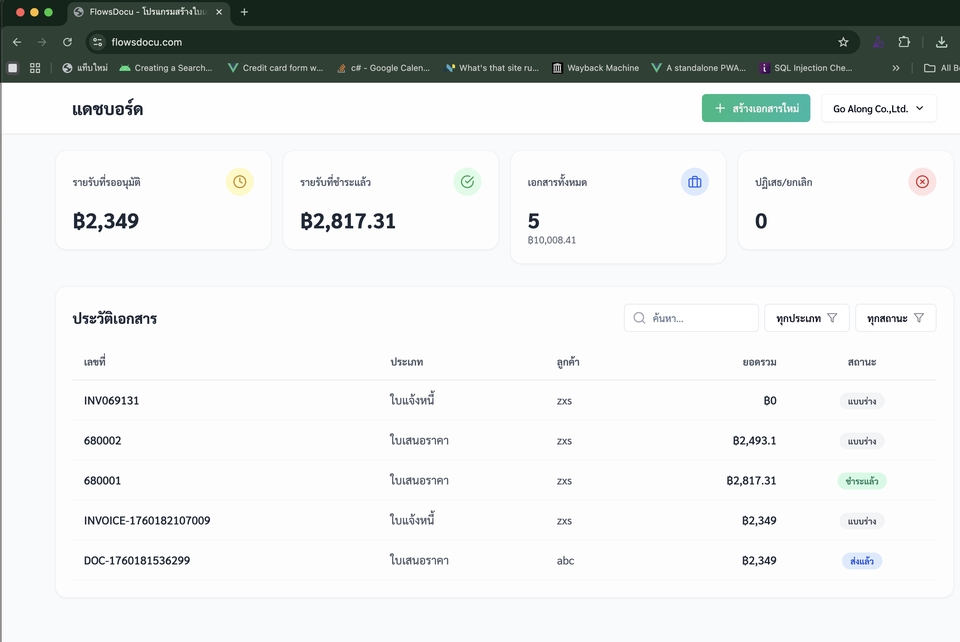
Task: Bookmark the page using star icon
Action: [843, 42]
